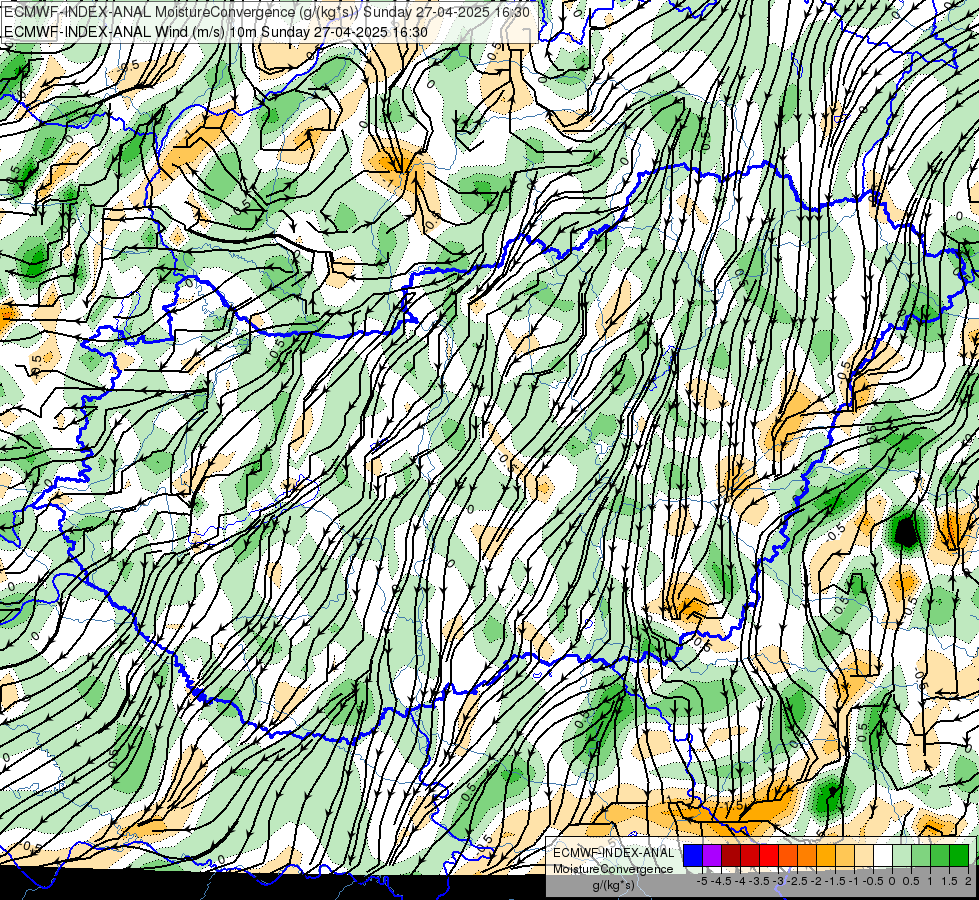Click the legend label 'ECMWF-INDEX-ANAL'

point(614,853)
